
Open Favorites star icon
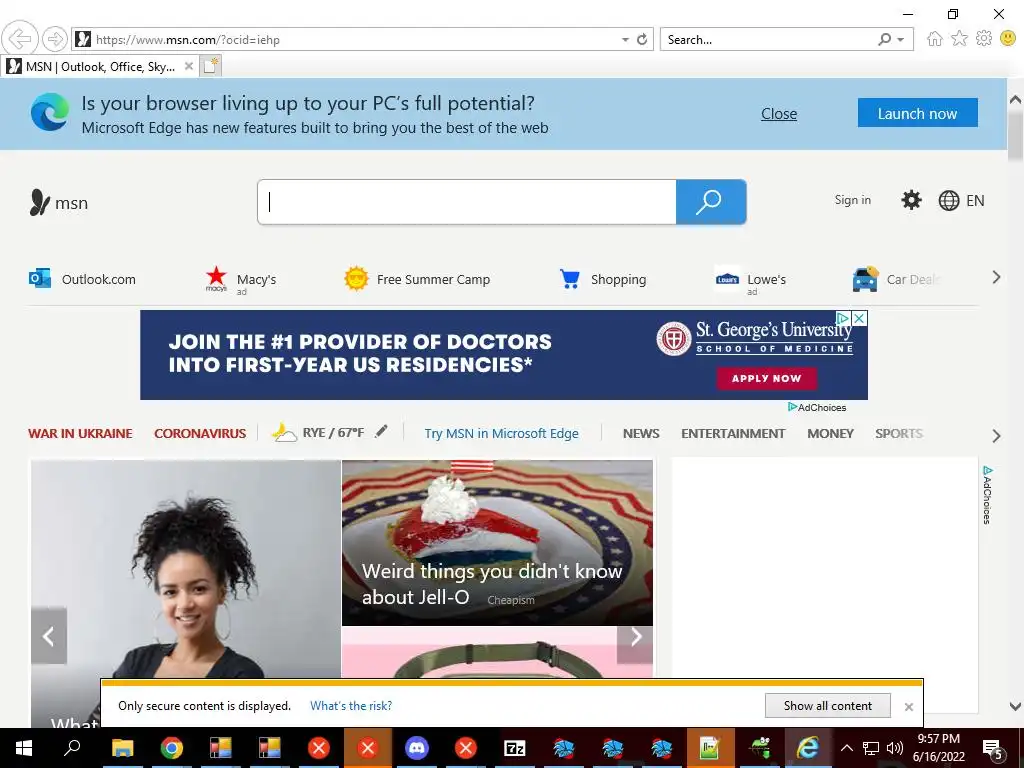pyautogui.click(x=959, y=39)
